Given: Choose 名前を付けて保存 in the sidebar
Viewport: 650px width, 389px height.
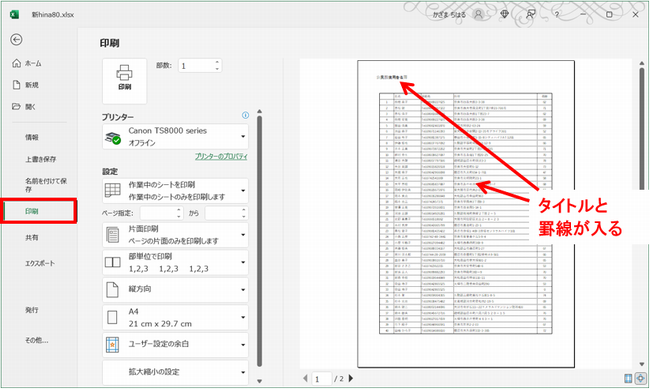Looking at the screenshot, I should tap(46, 185).
